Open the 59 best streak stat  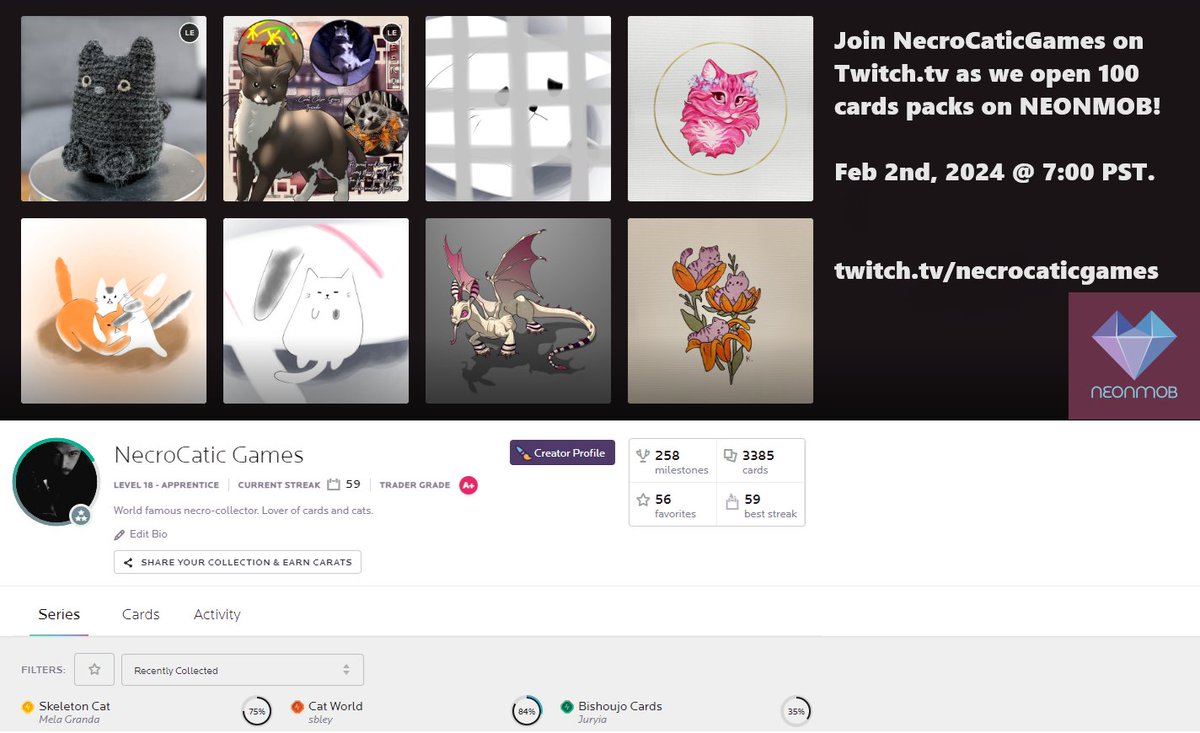pos(760,505)
